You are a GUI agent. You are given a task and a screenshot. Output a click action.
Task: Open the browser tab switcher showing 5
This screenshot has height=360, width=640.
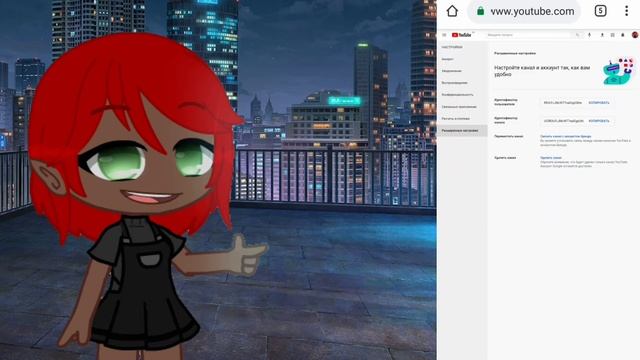tap(600, 11)
